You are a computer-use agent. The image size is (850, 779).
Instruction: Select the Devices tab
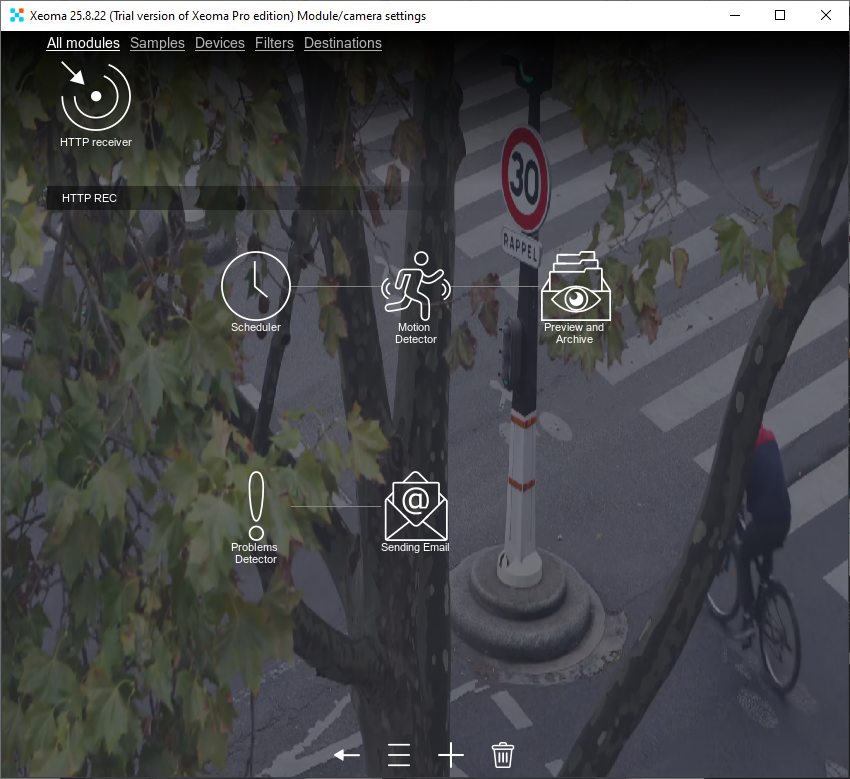click(x=220, y=43)
